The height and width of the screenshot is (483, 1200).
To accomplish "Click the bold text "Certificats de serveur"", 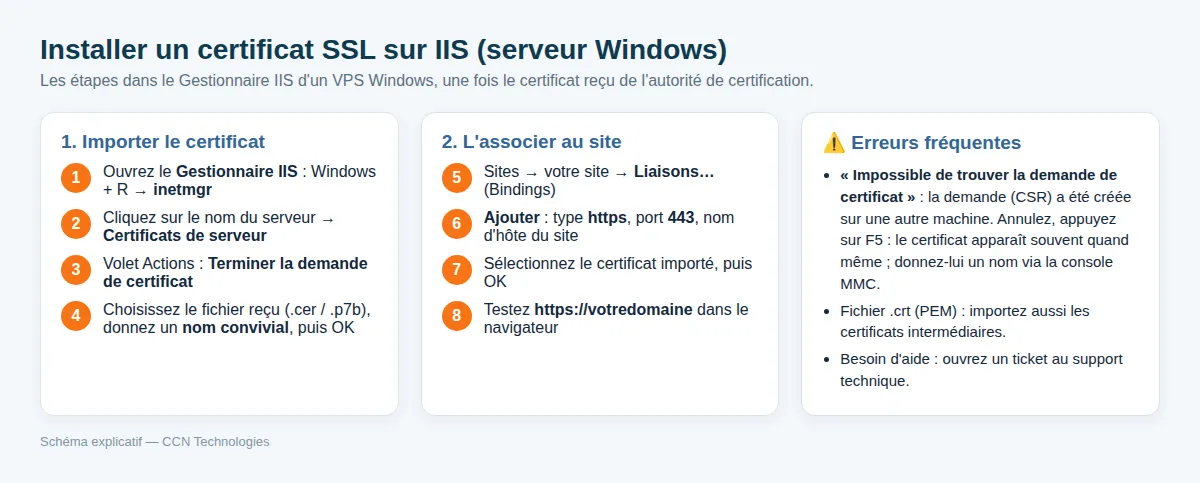I will [185, 235].
